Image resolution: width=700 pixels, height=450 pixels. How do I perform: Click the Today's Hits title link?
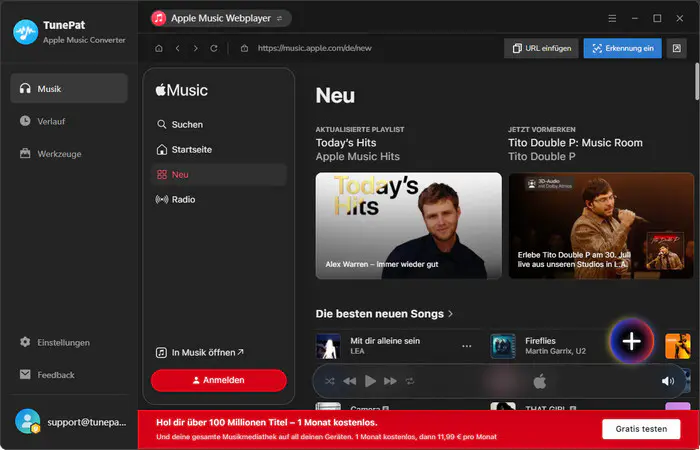[346, 143]
